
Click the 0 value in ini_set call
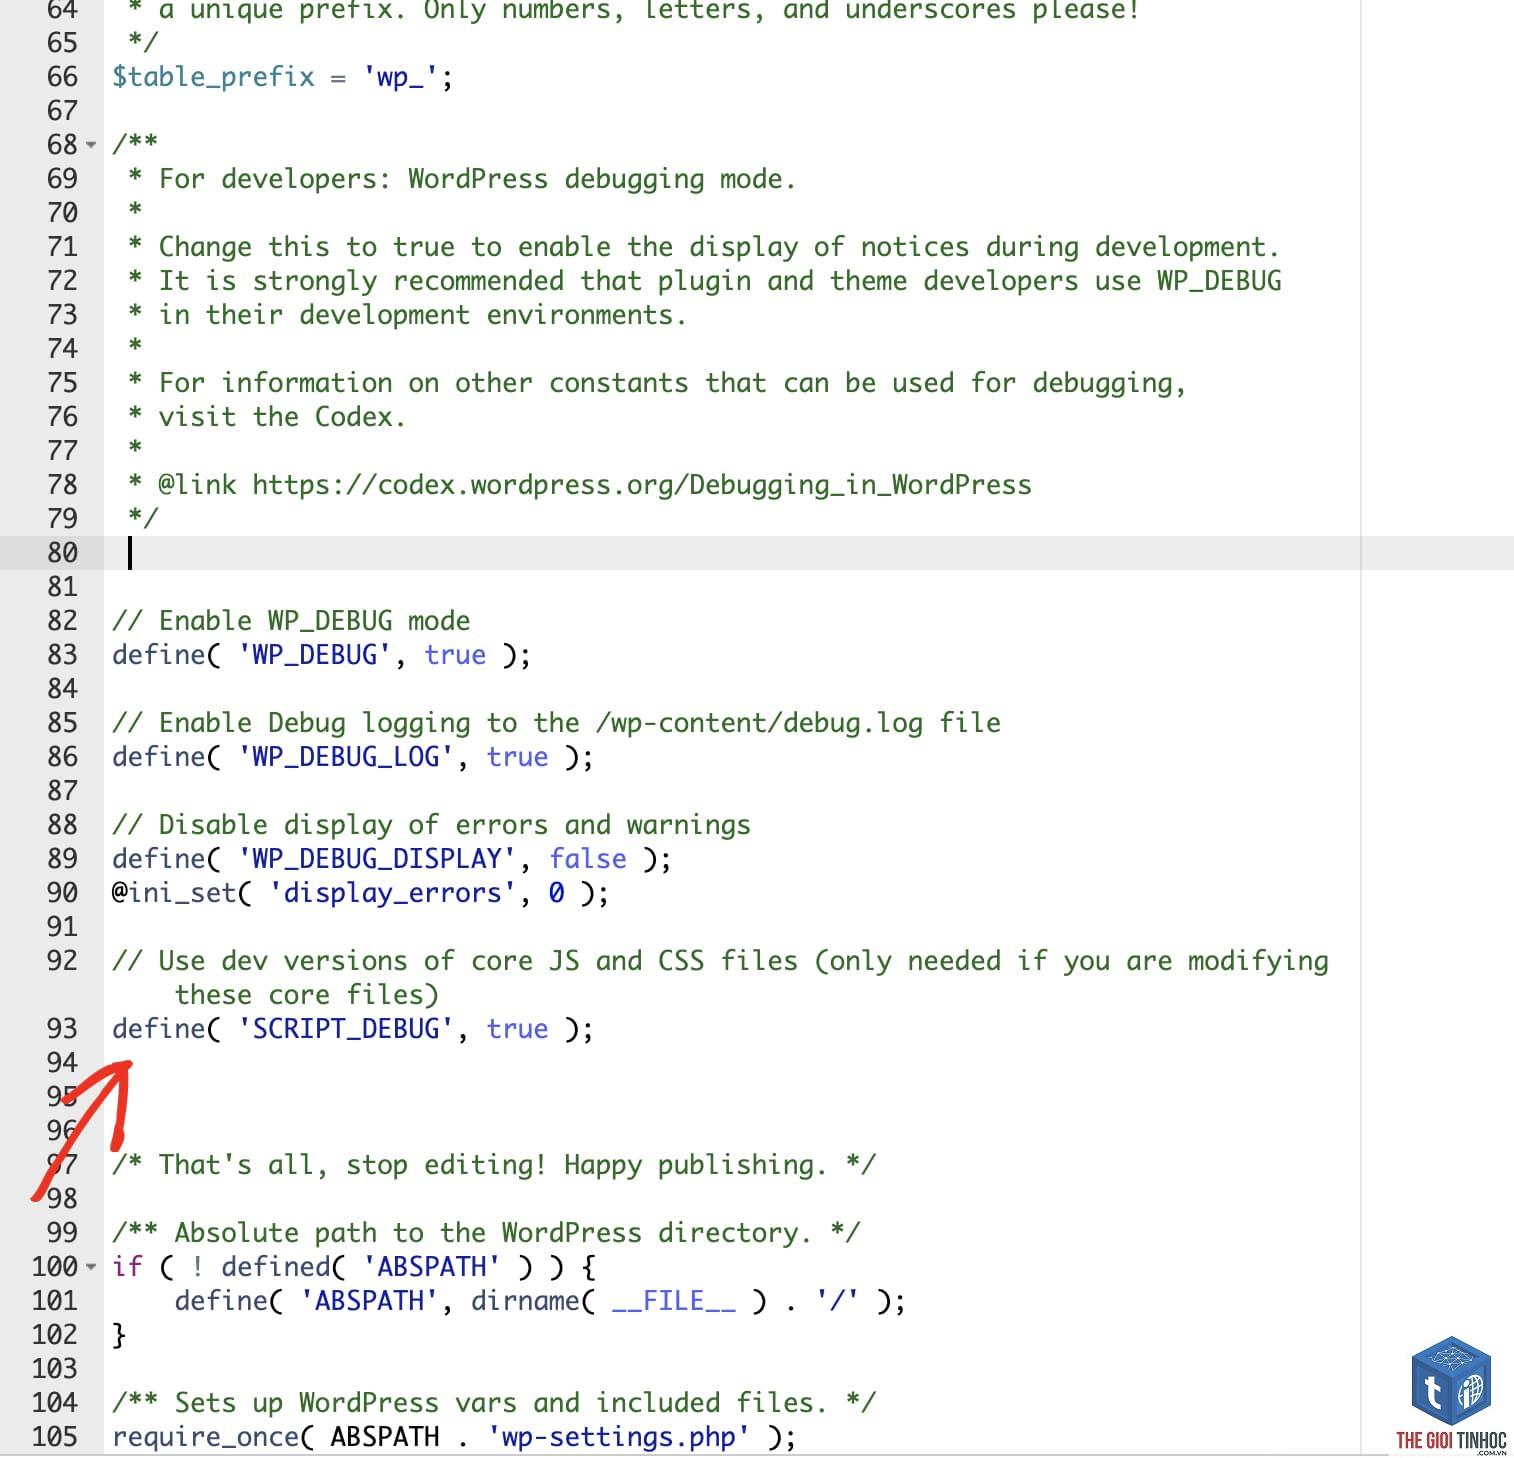pyautogui.click(x=556, y=893)
